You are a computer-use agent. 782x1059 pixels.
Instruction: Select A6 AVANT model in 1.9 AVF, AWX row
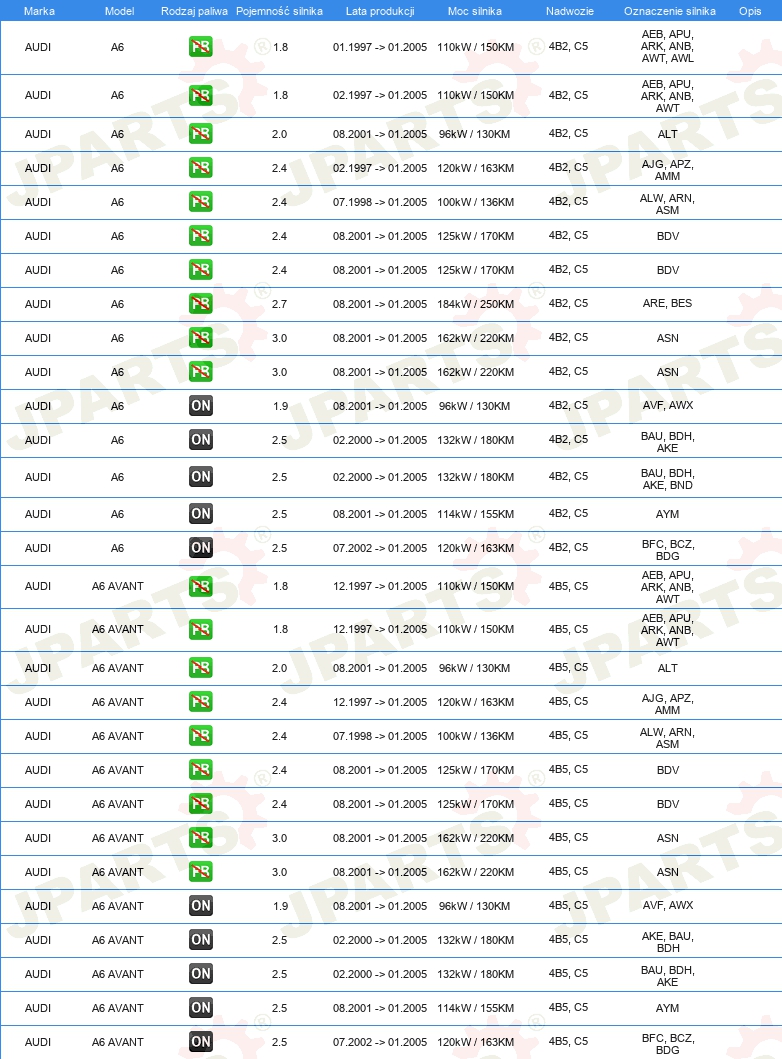click(x=118, y=906)
